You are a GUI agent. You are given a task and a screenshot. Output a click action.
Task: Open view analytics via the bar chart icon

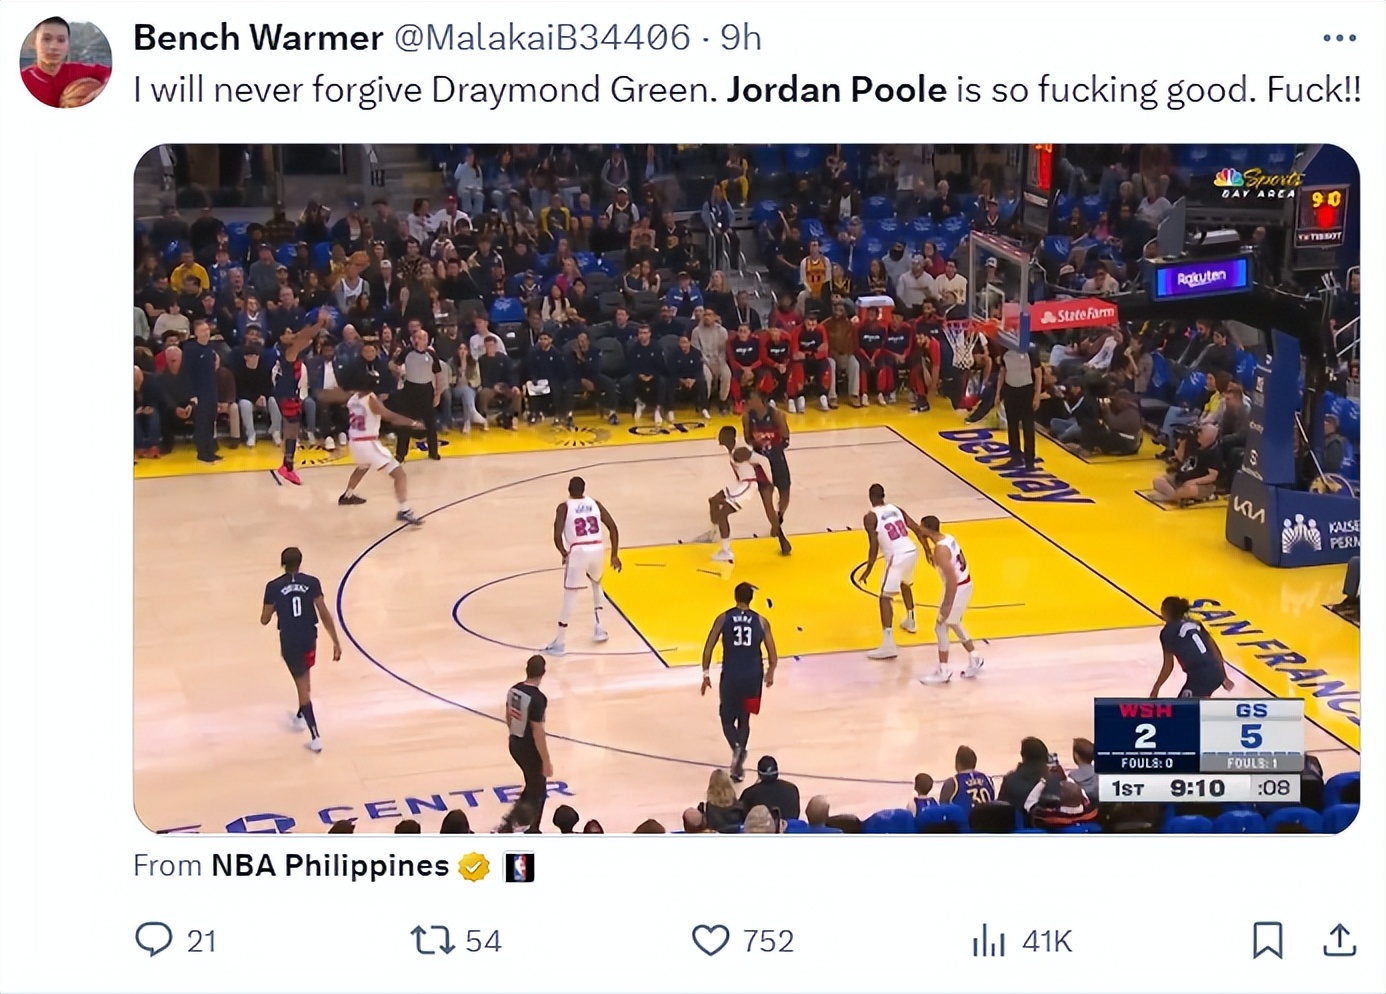point(988,940)
